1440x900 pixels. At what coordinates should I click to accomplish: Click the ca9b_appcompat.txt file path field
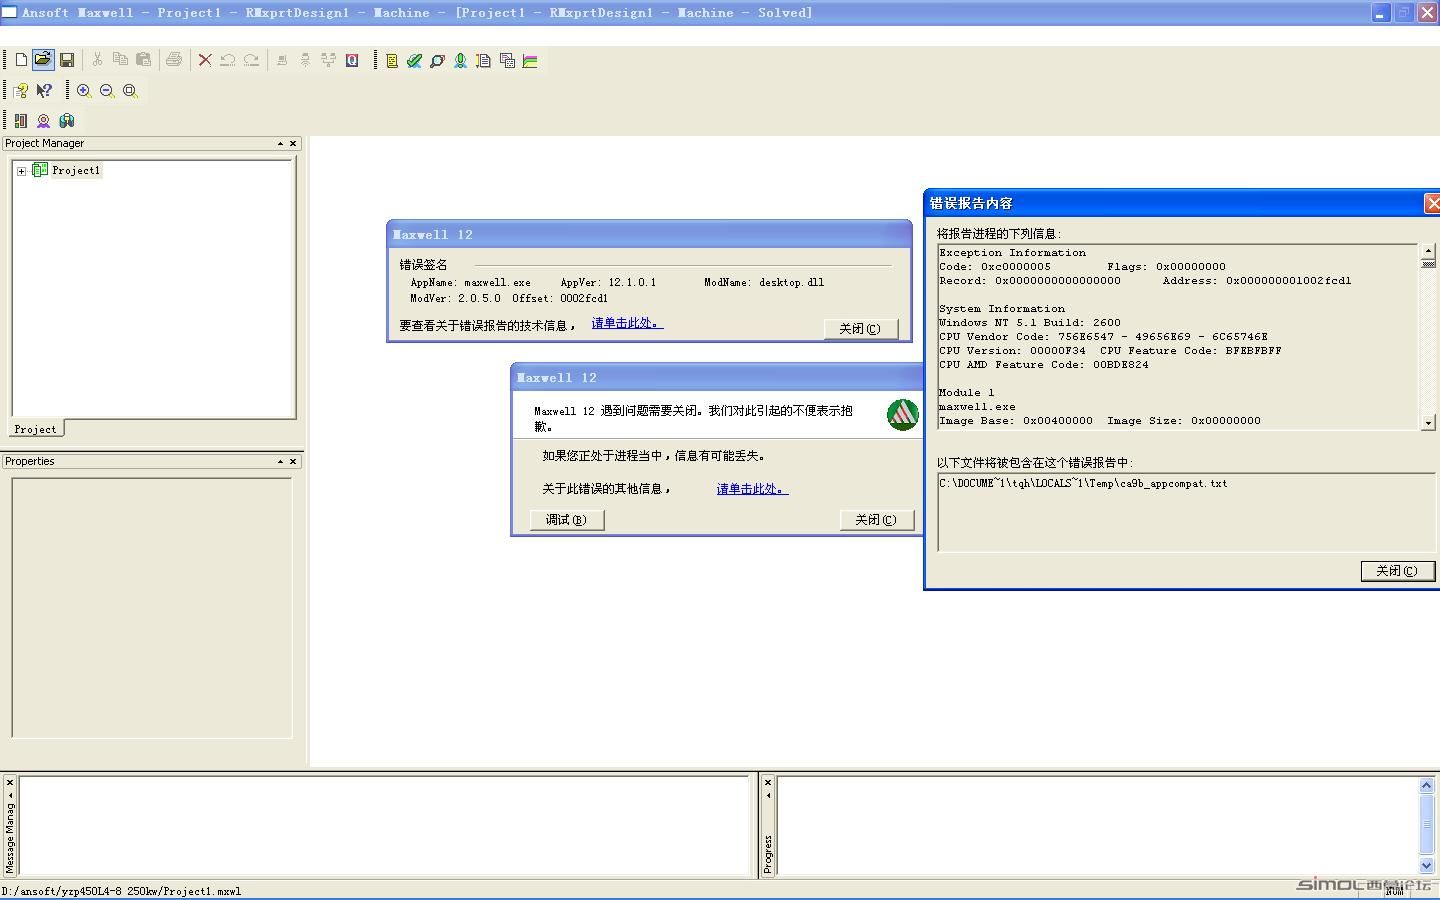pos(1187,512)
